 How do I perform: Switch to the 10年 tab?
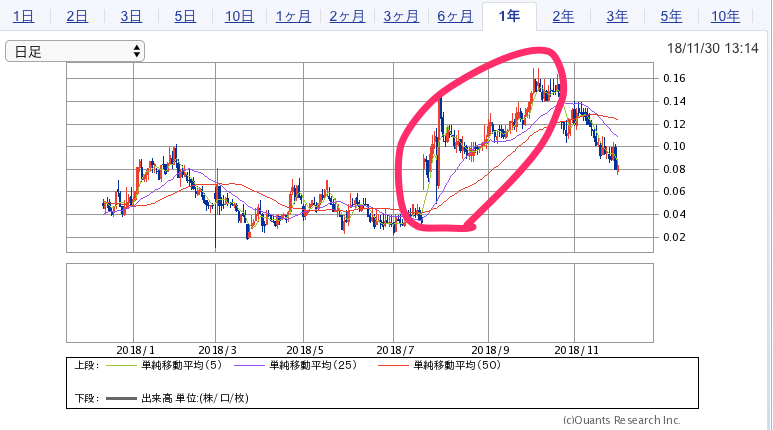(725, 16)
